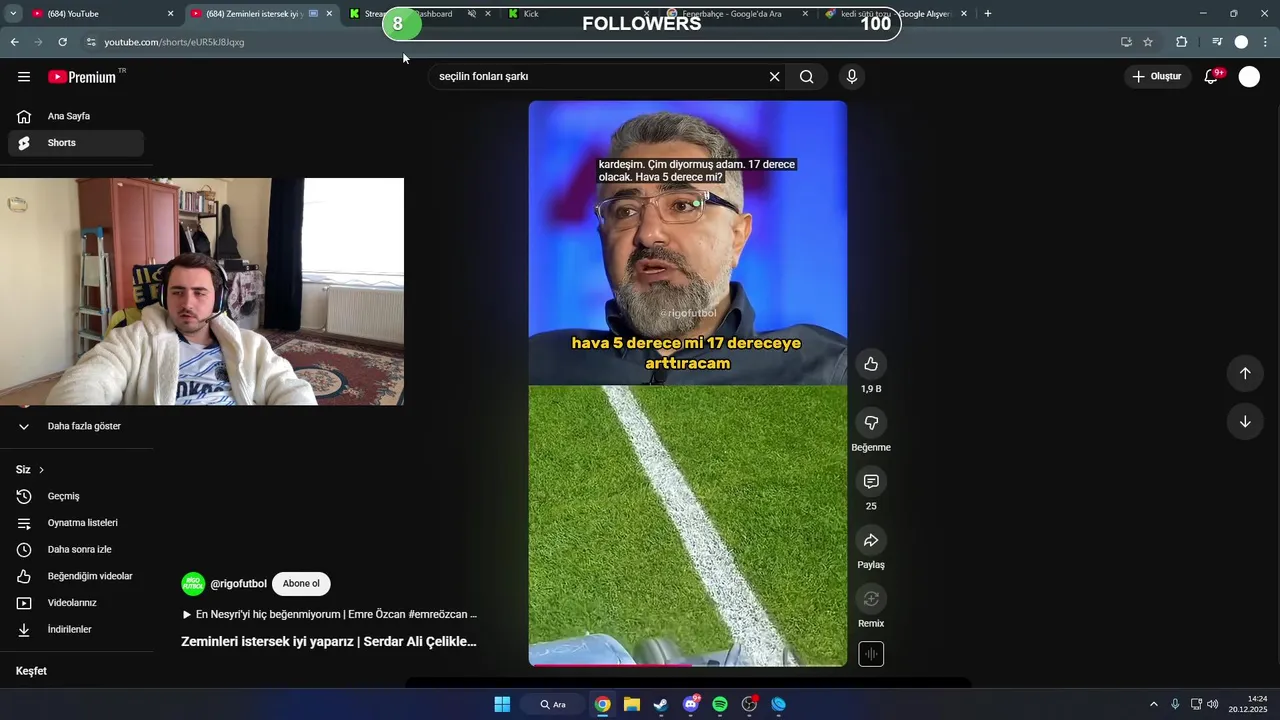Open the taskbar Ara search box
1280x720 pixels.
553,704
